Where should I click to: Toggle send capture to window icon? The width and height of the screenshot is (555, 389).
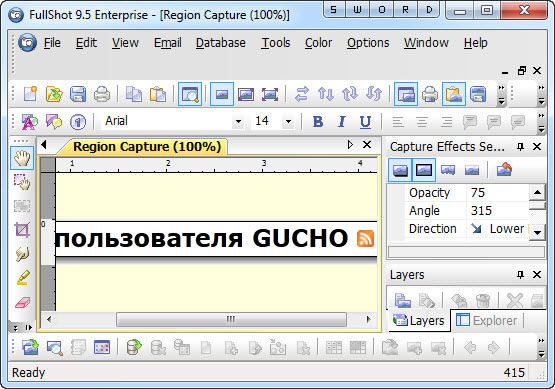tap(406, 94)
